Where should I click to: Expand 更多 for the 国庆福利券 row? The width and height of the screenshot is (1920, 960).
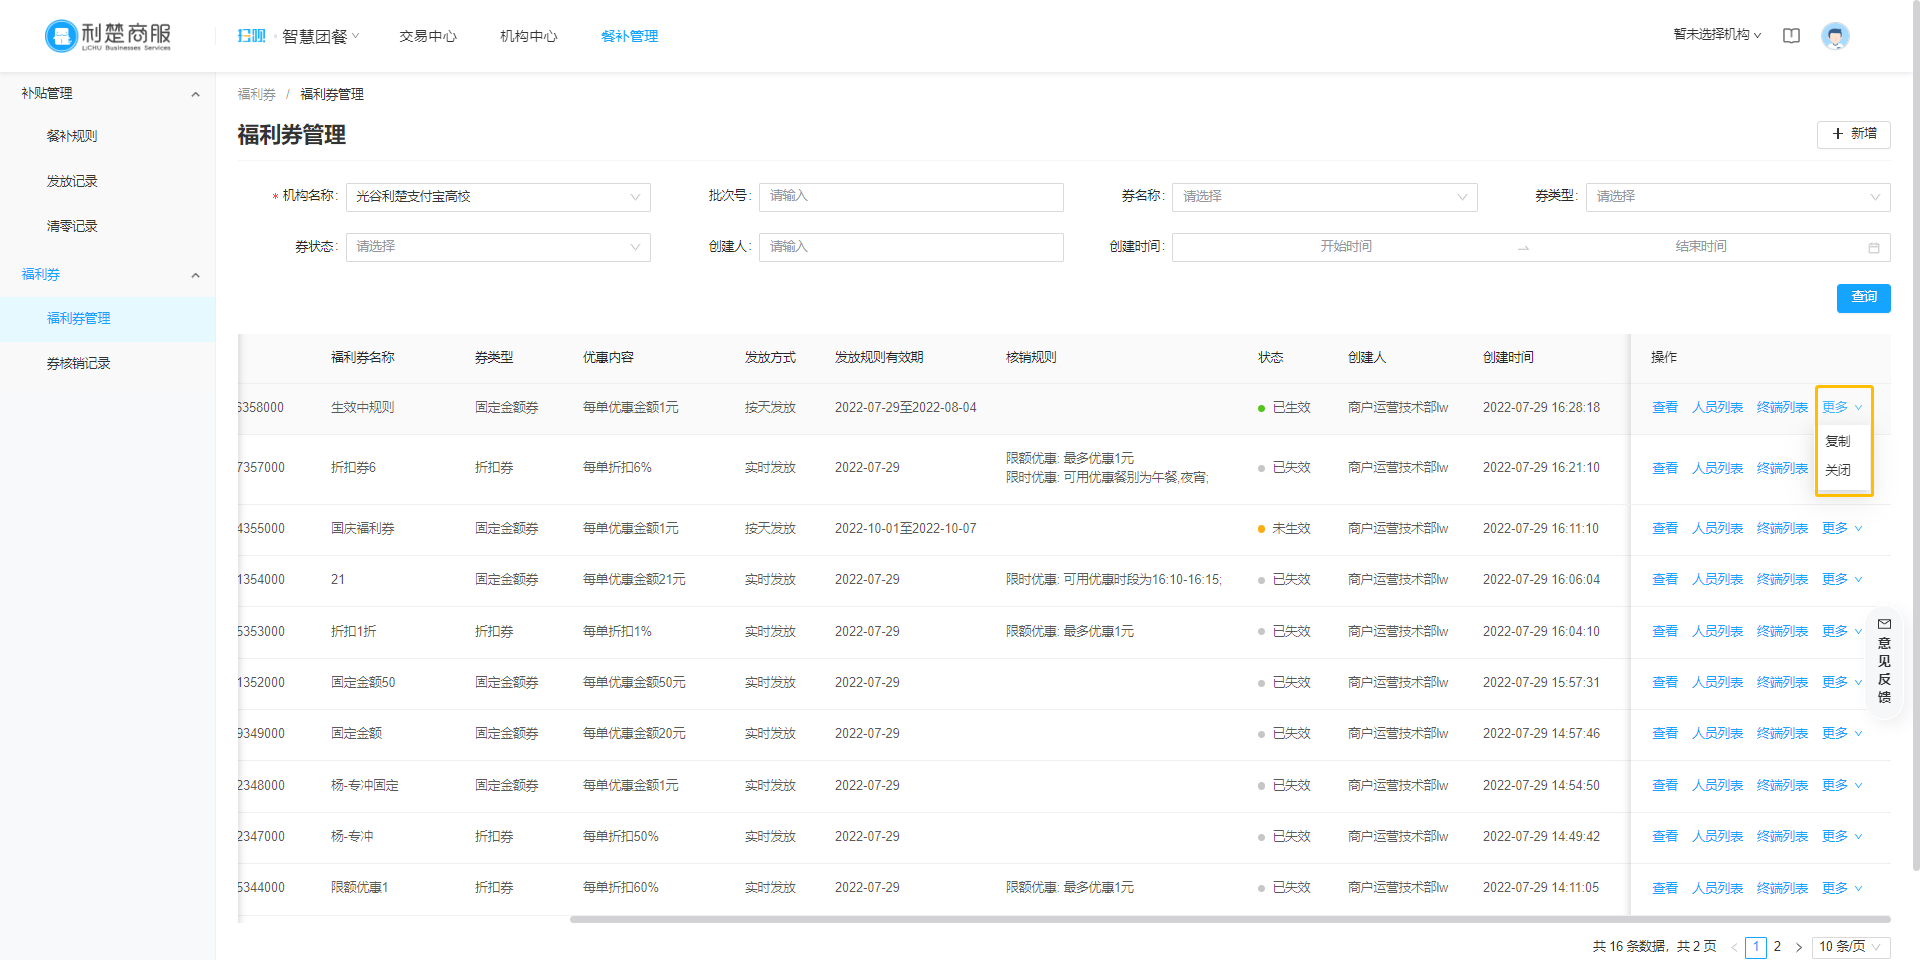click(1841, 528)
